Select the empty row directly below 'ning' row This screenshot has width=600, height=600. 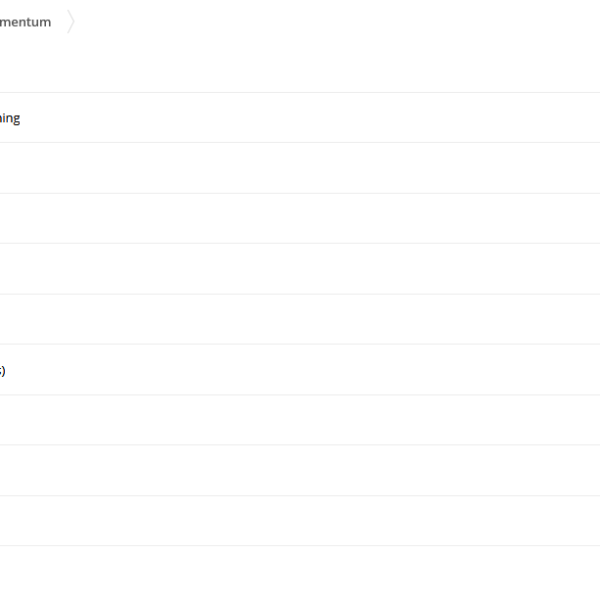(x=300, y=168)
